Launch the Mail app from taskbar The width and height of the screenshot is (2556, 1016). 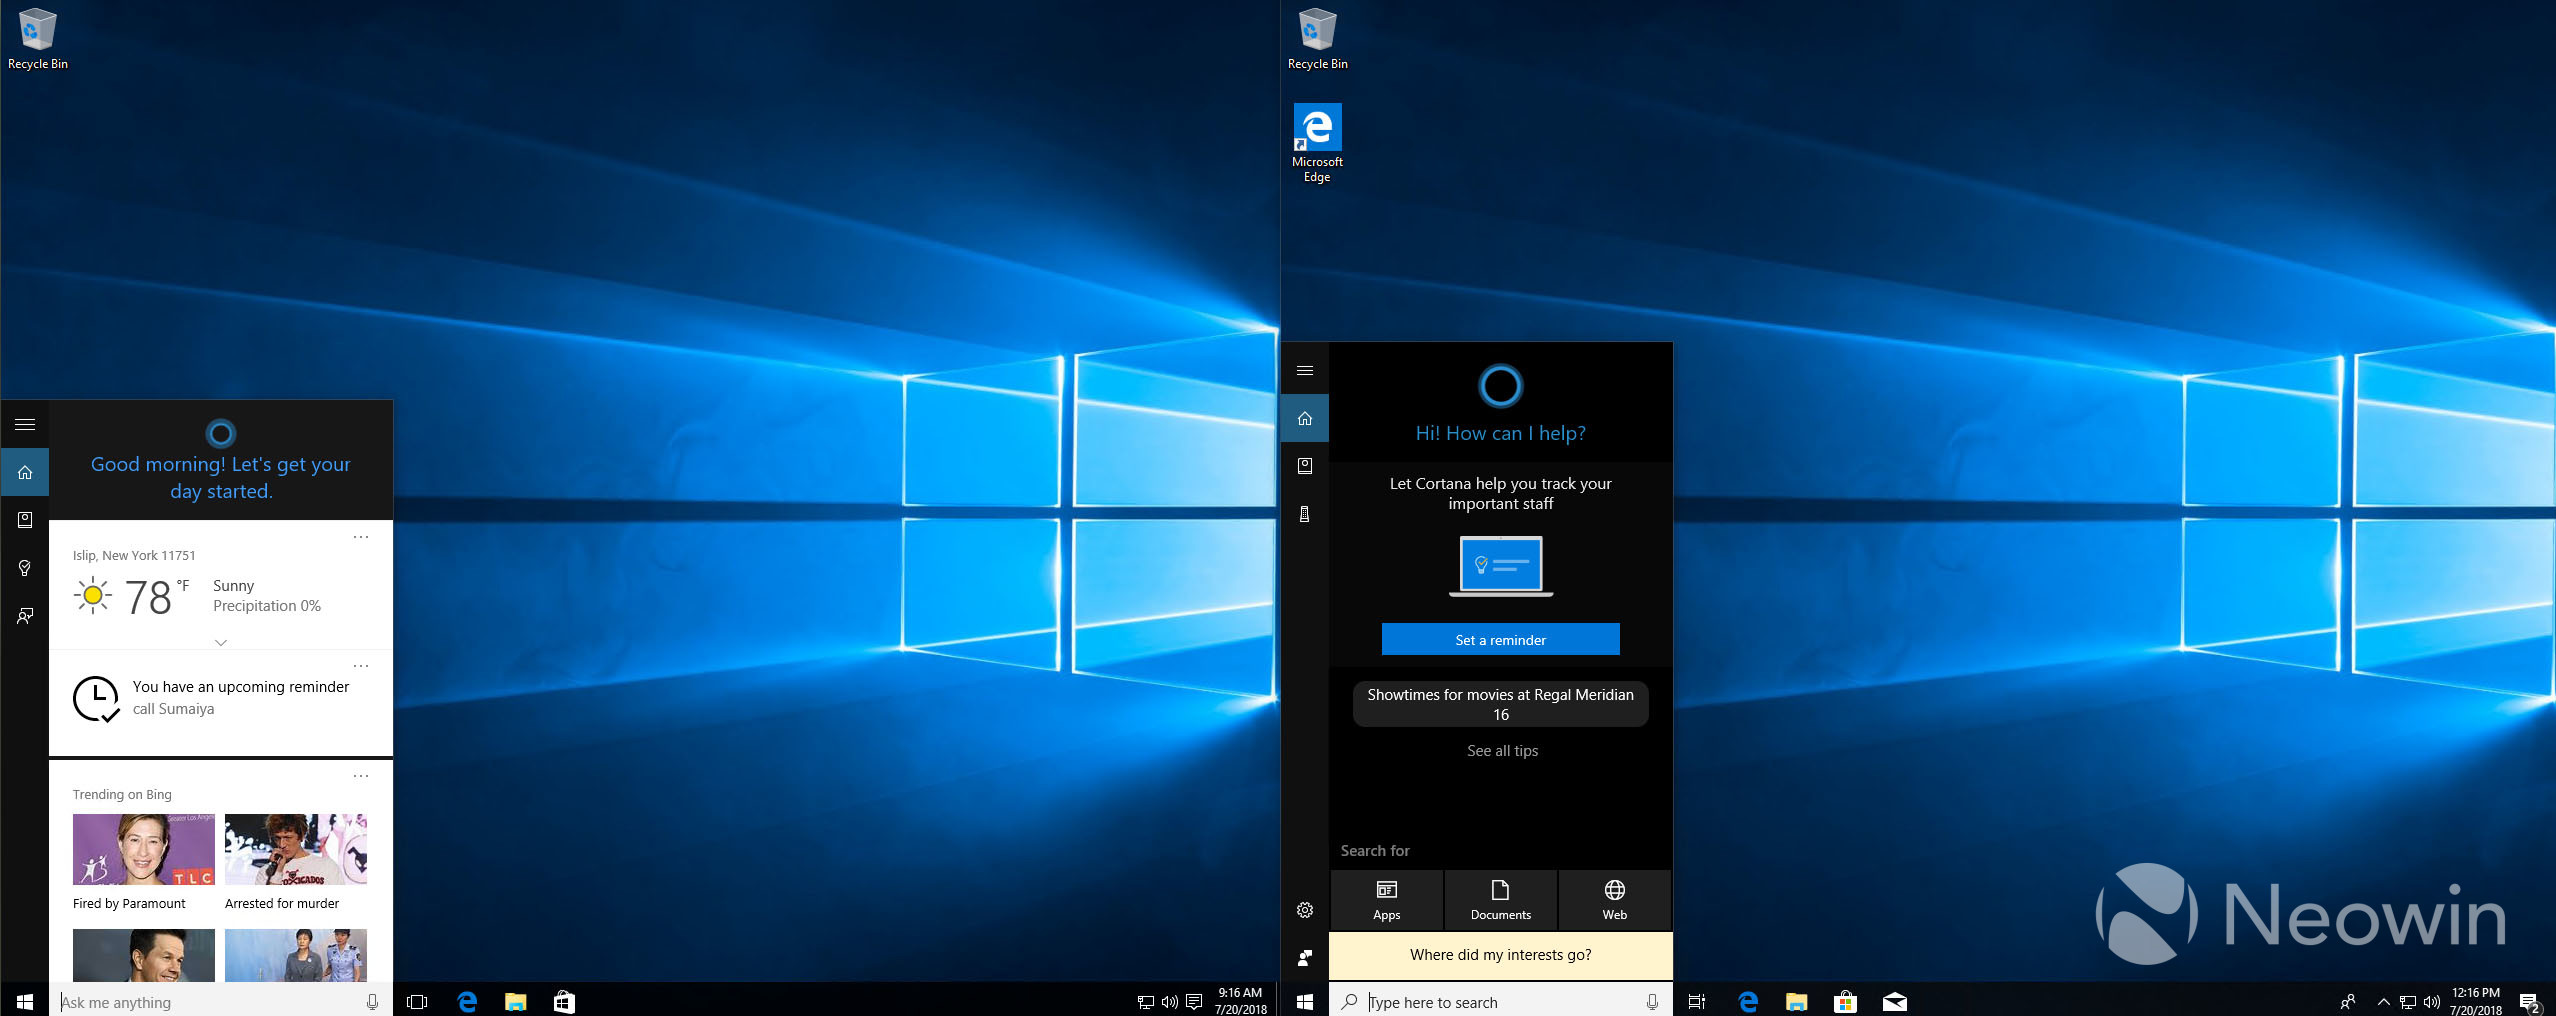(x=1894, y=1002)
